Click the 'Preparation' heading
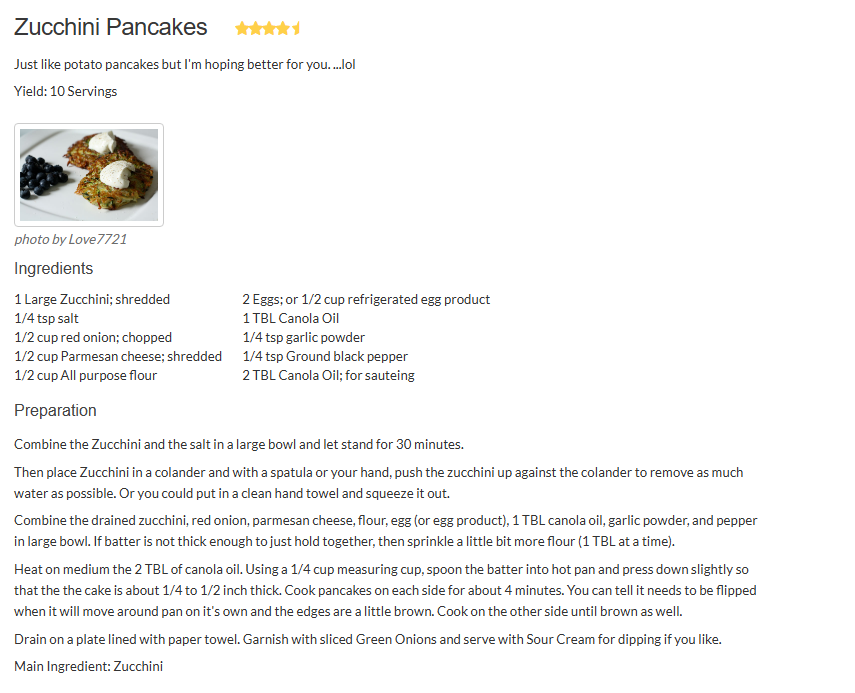The image size is (855, 693). pyautogui.click(x=56, y=411)
